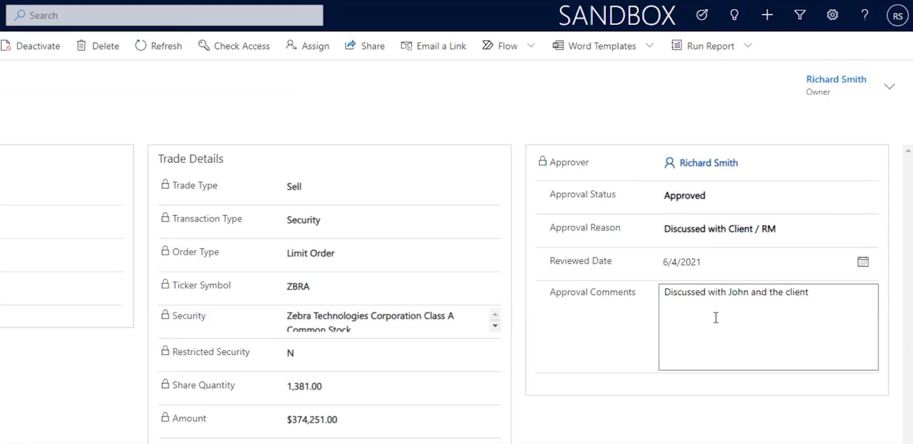Viewport: 913px width, 444px height.
Task: Click the Approver person icon
Action: point(670,163)
